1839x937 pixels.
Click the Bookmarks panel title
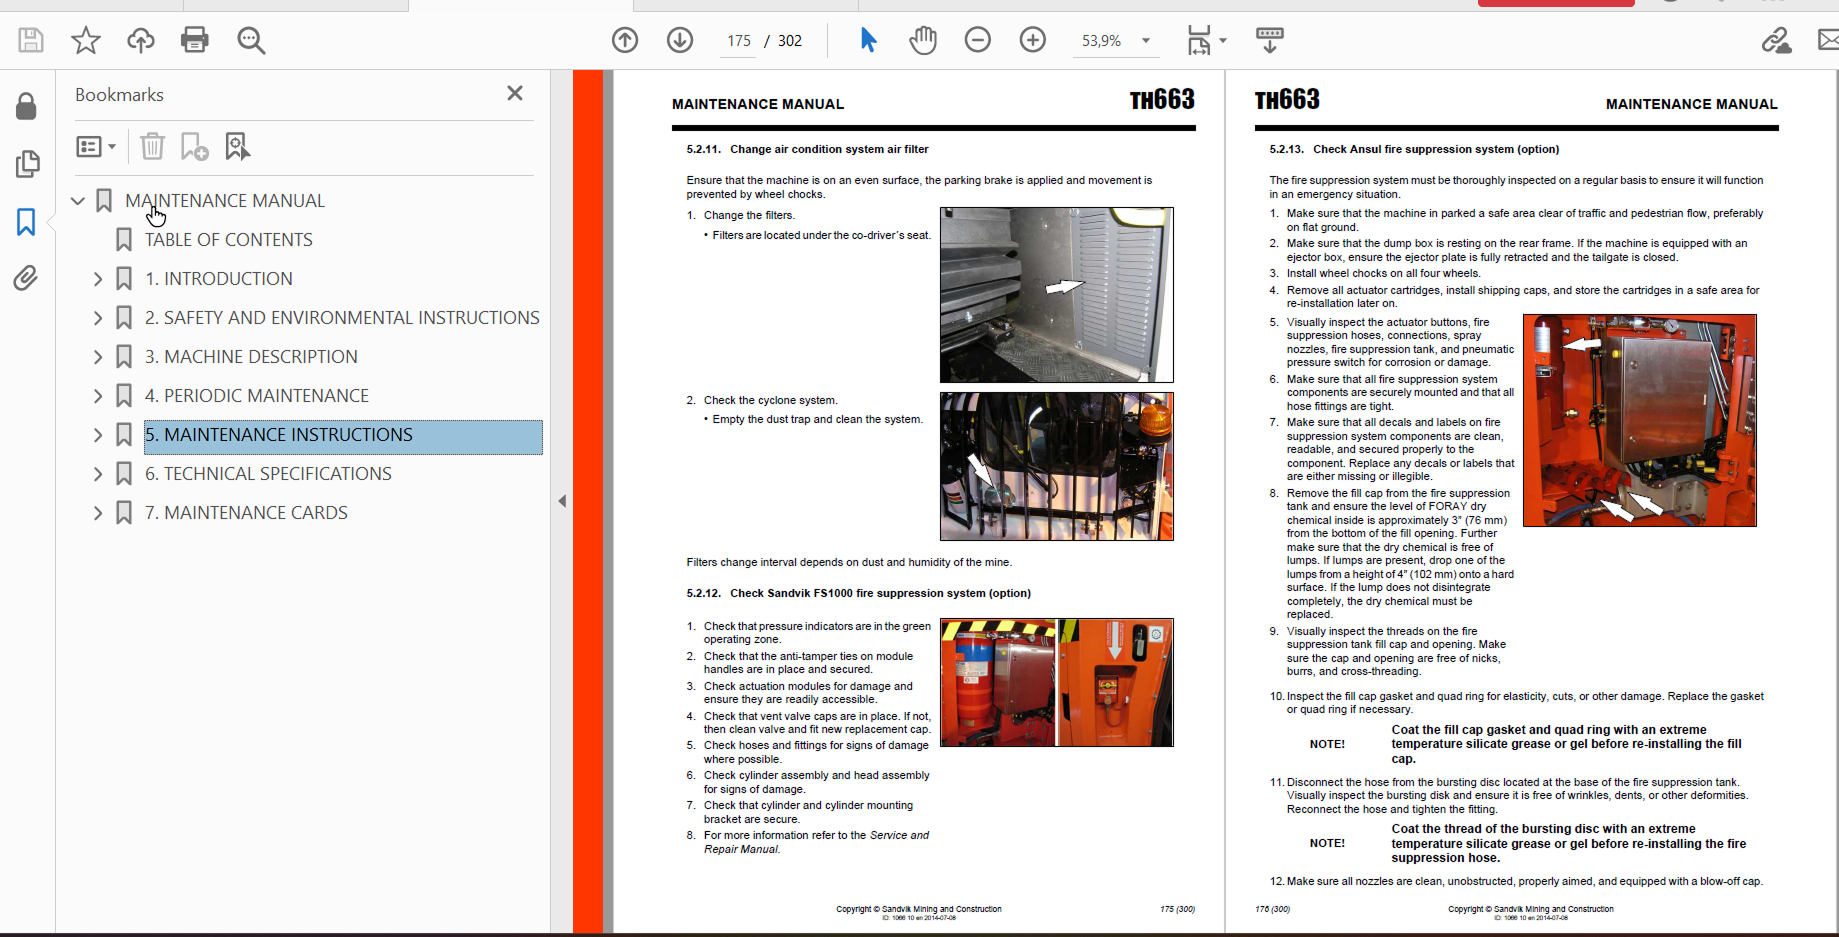coord(119,95)
